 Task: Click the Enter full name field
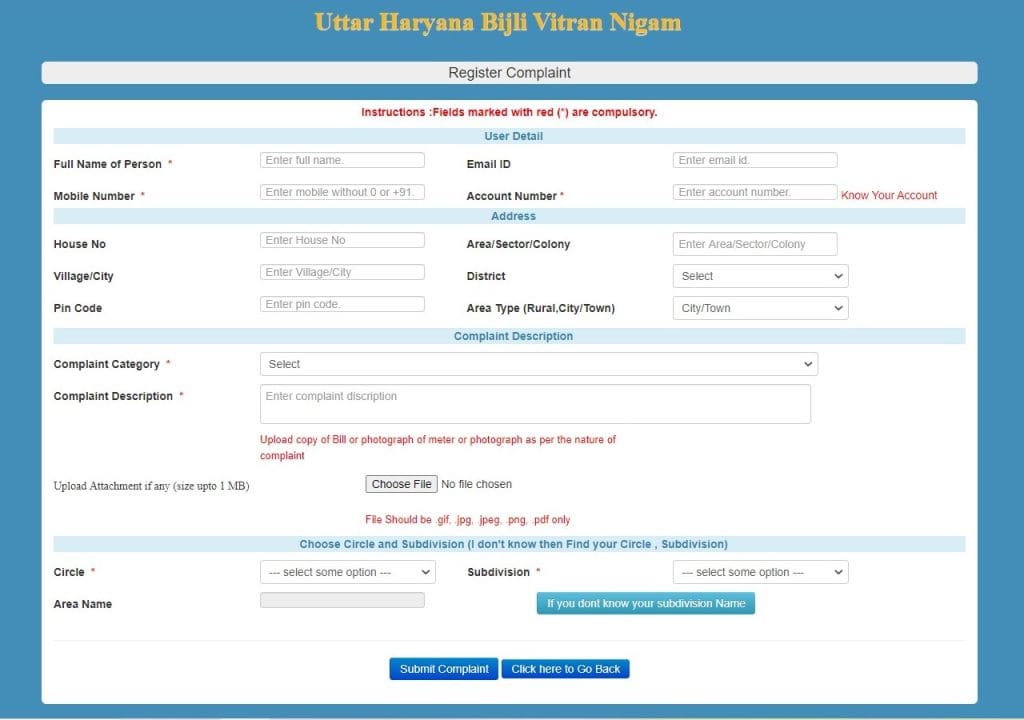342,159
